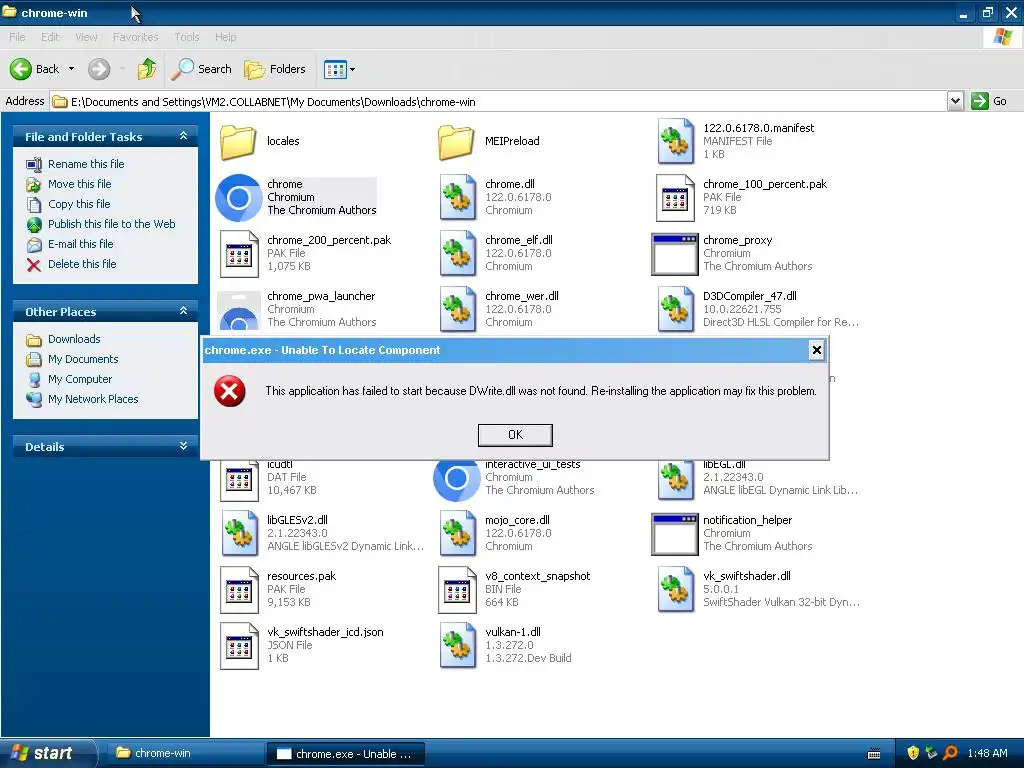
Task: Select the chrome_elf.dll file icon
Action: (457, 253)
